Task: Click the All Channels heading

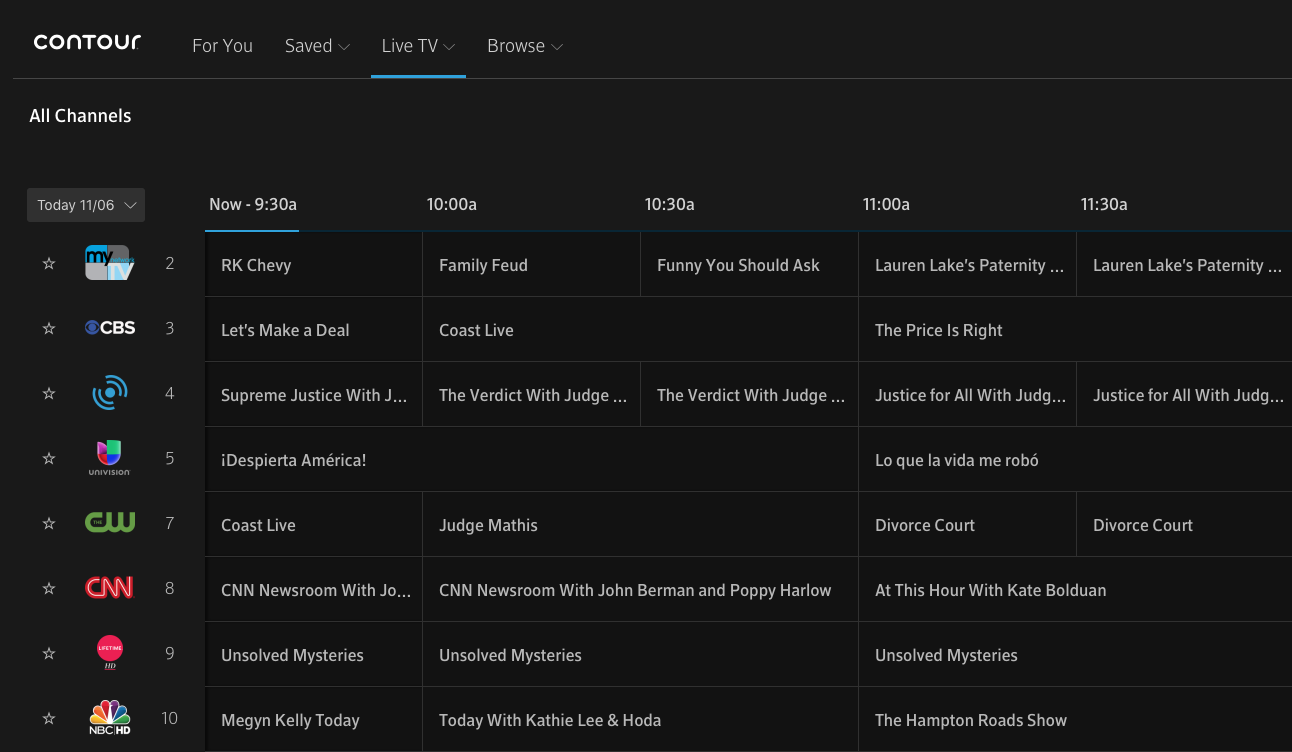Action: pos(80,116)
